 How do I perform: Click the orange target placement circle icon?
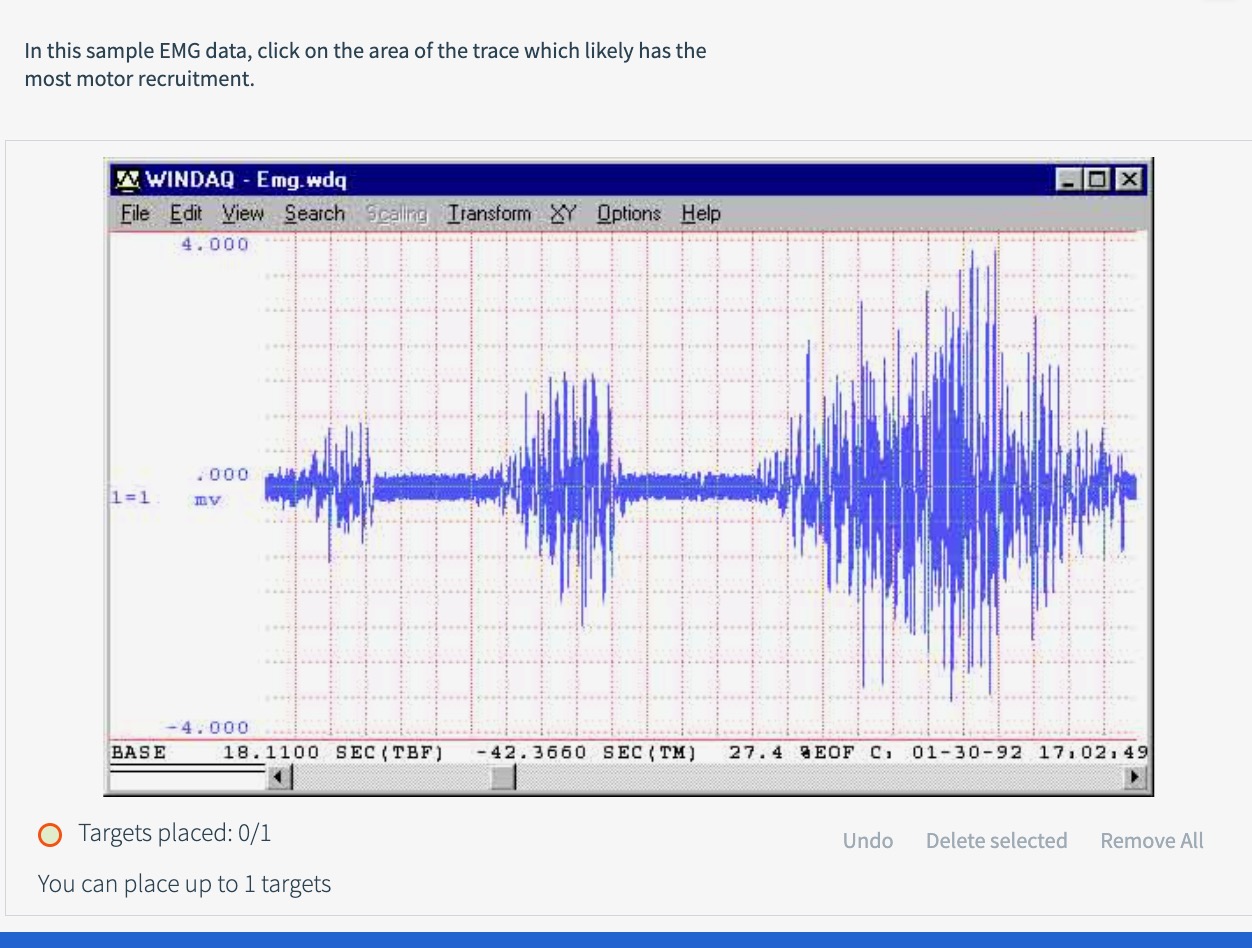click(49, 833)
